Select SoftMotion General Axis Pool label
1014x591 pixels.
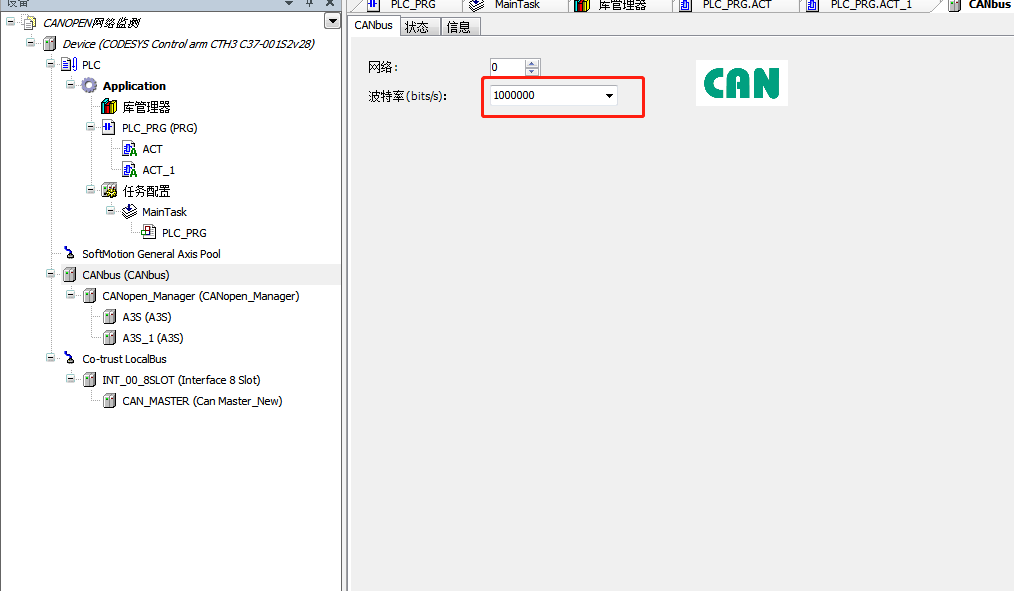151,254
